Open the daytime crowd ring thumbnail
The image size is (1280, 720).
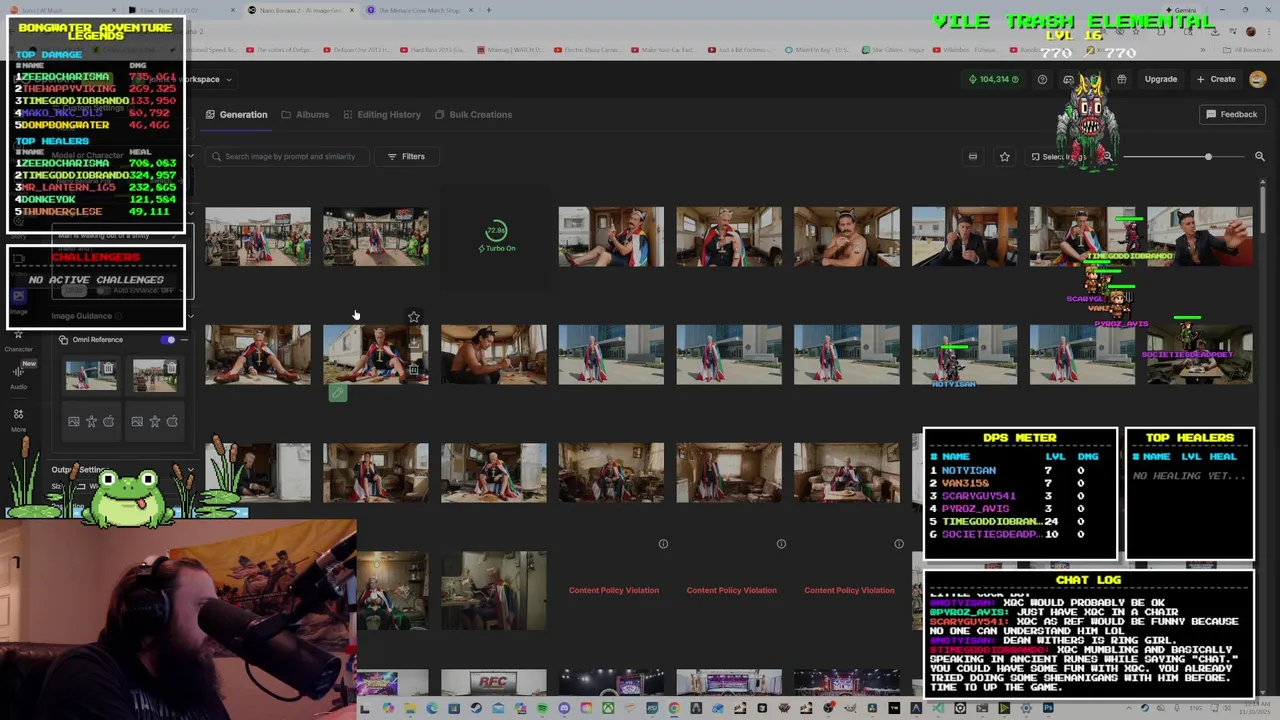point(258,236)
